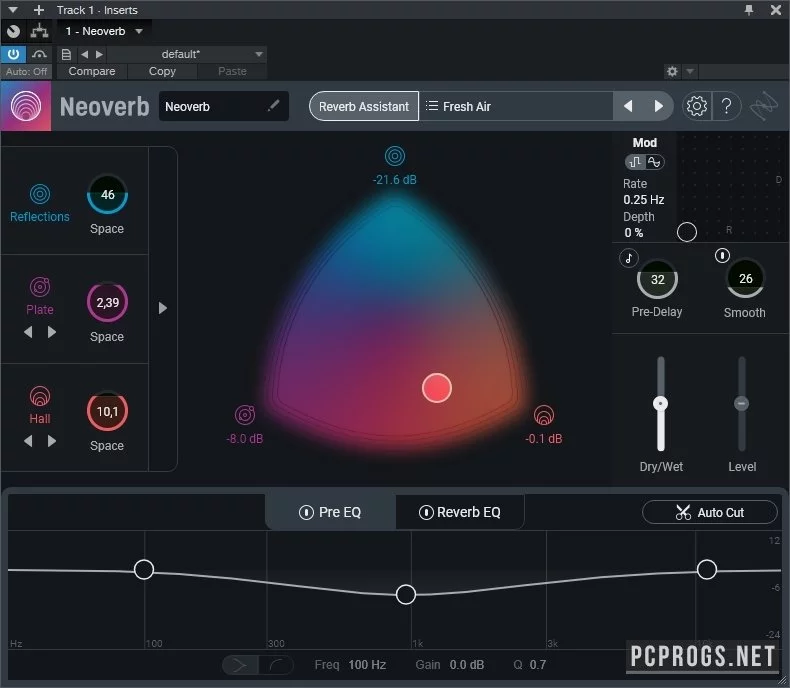Click the Freq 100 Hz value
790x688 pixels.
[367, 665]
